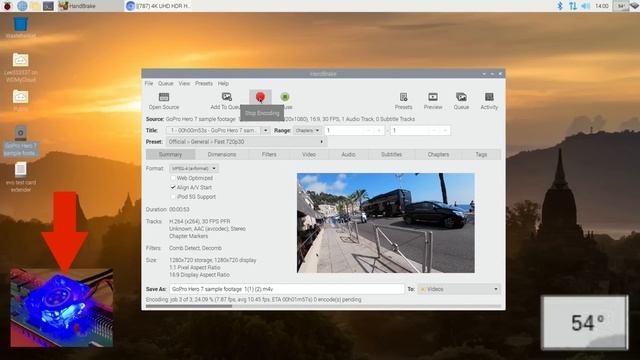Open the Format MPEG-4 dropdown

[x=194, y=168]
